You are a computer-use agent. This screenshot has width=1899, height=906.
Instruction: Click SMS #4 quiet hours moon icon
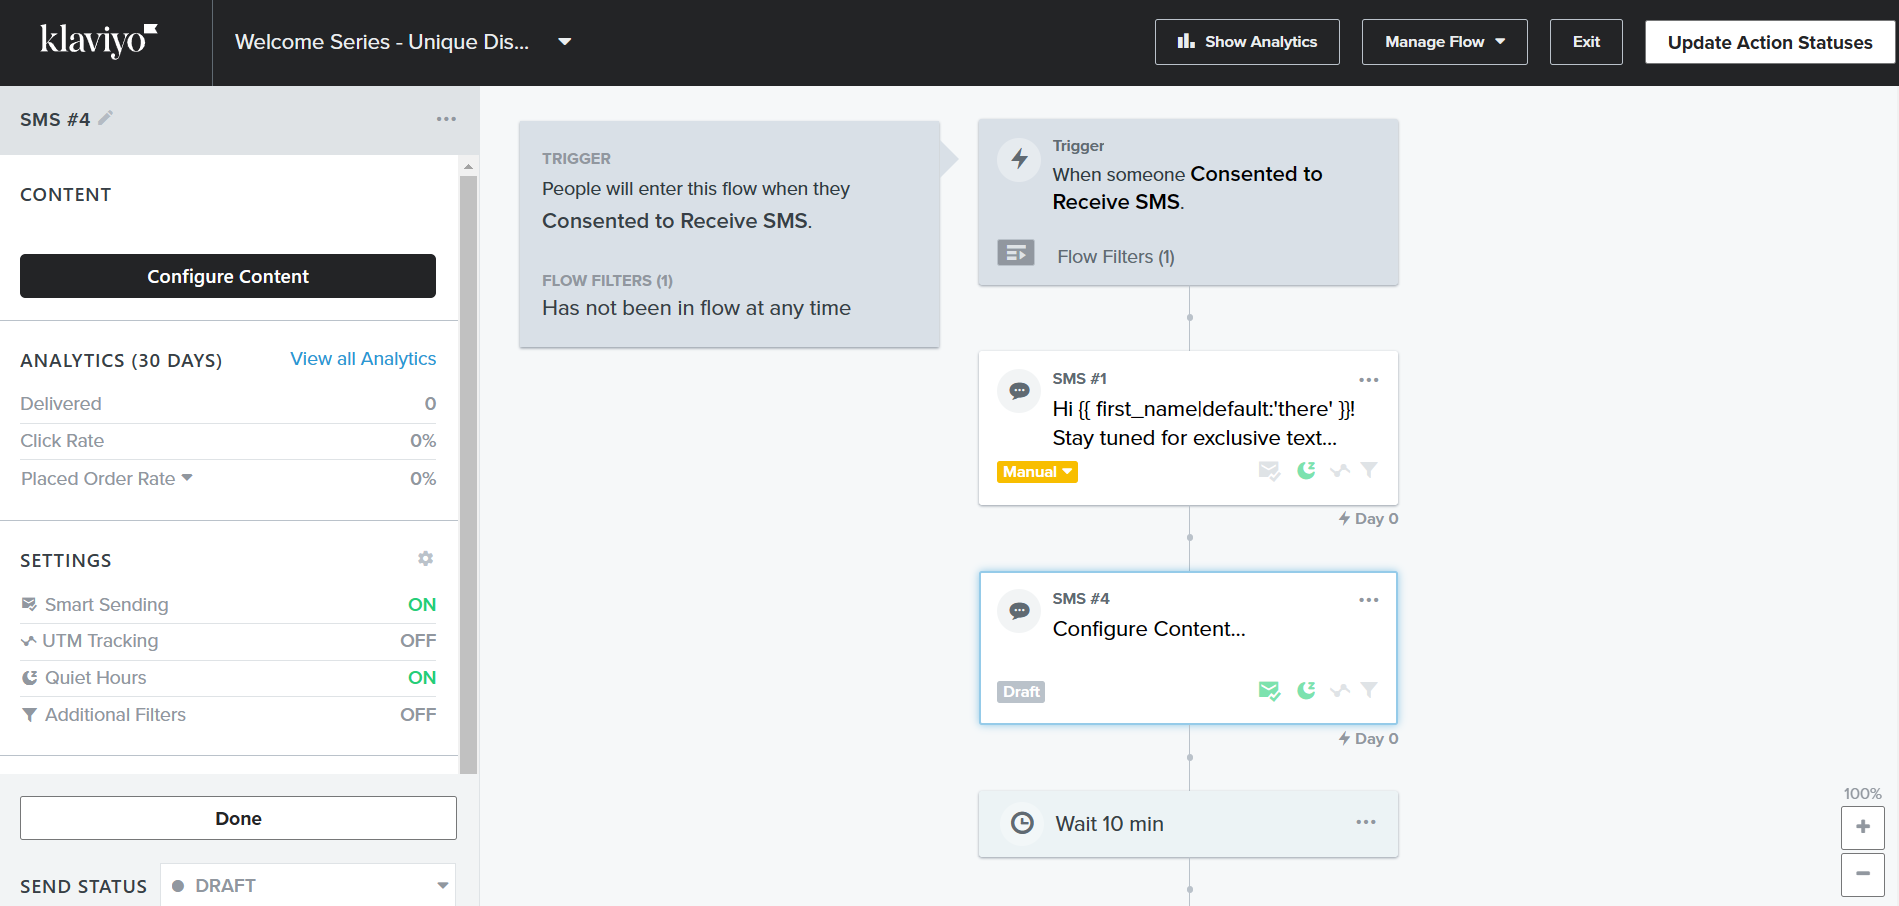coord(1306,690)
